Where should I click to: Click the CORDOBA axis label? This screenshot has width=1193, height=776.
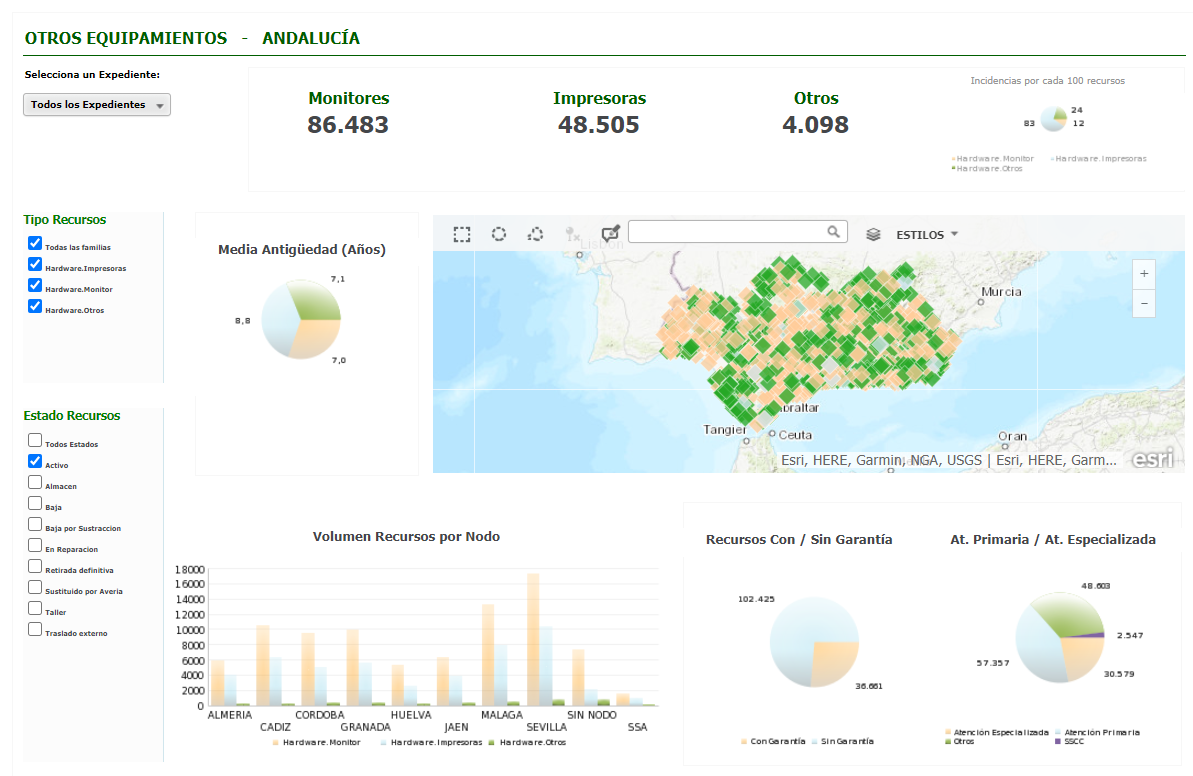pyautogui.click(x=320, y=715)
